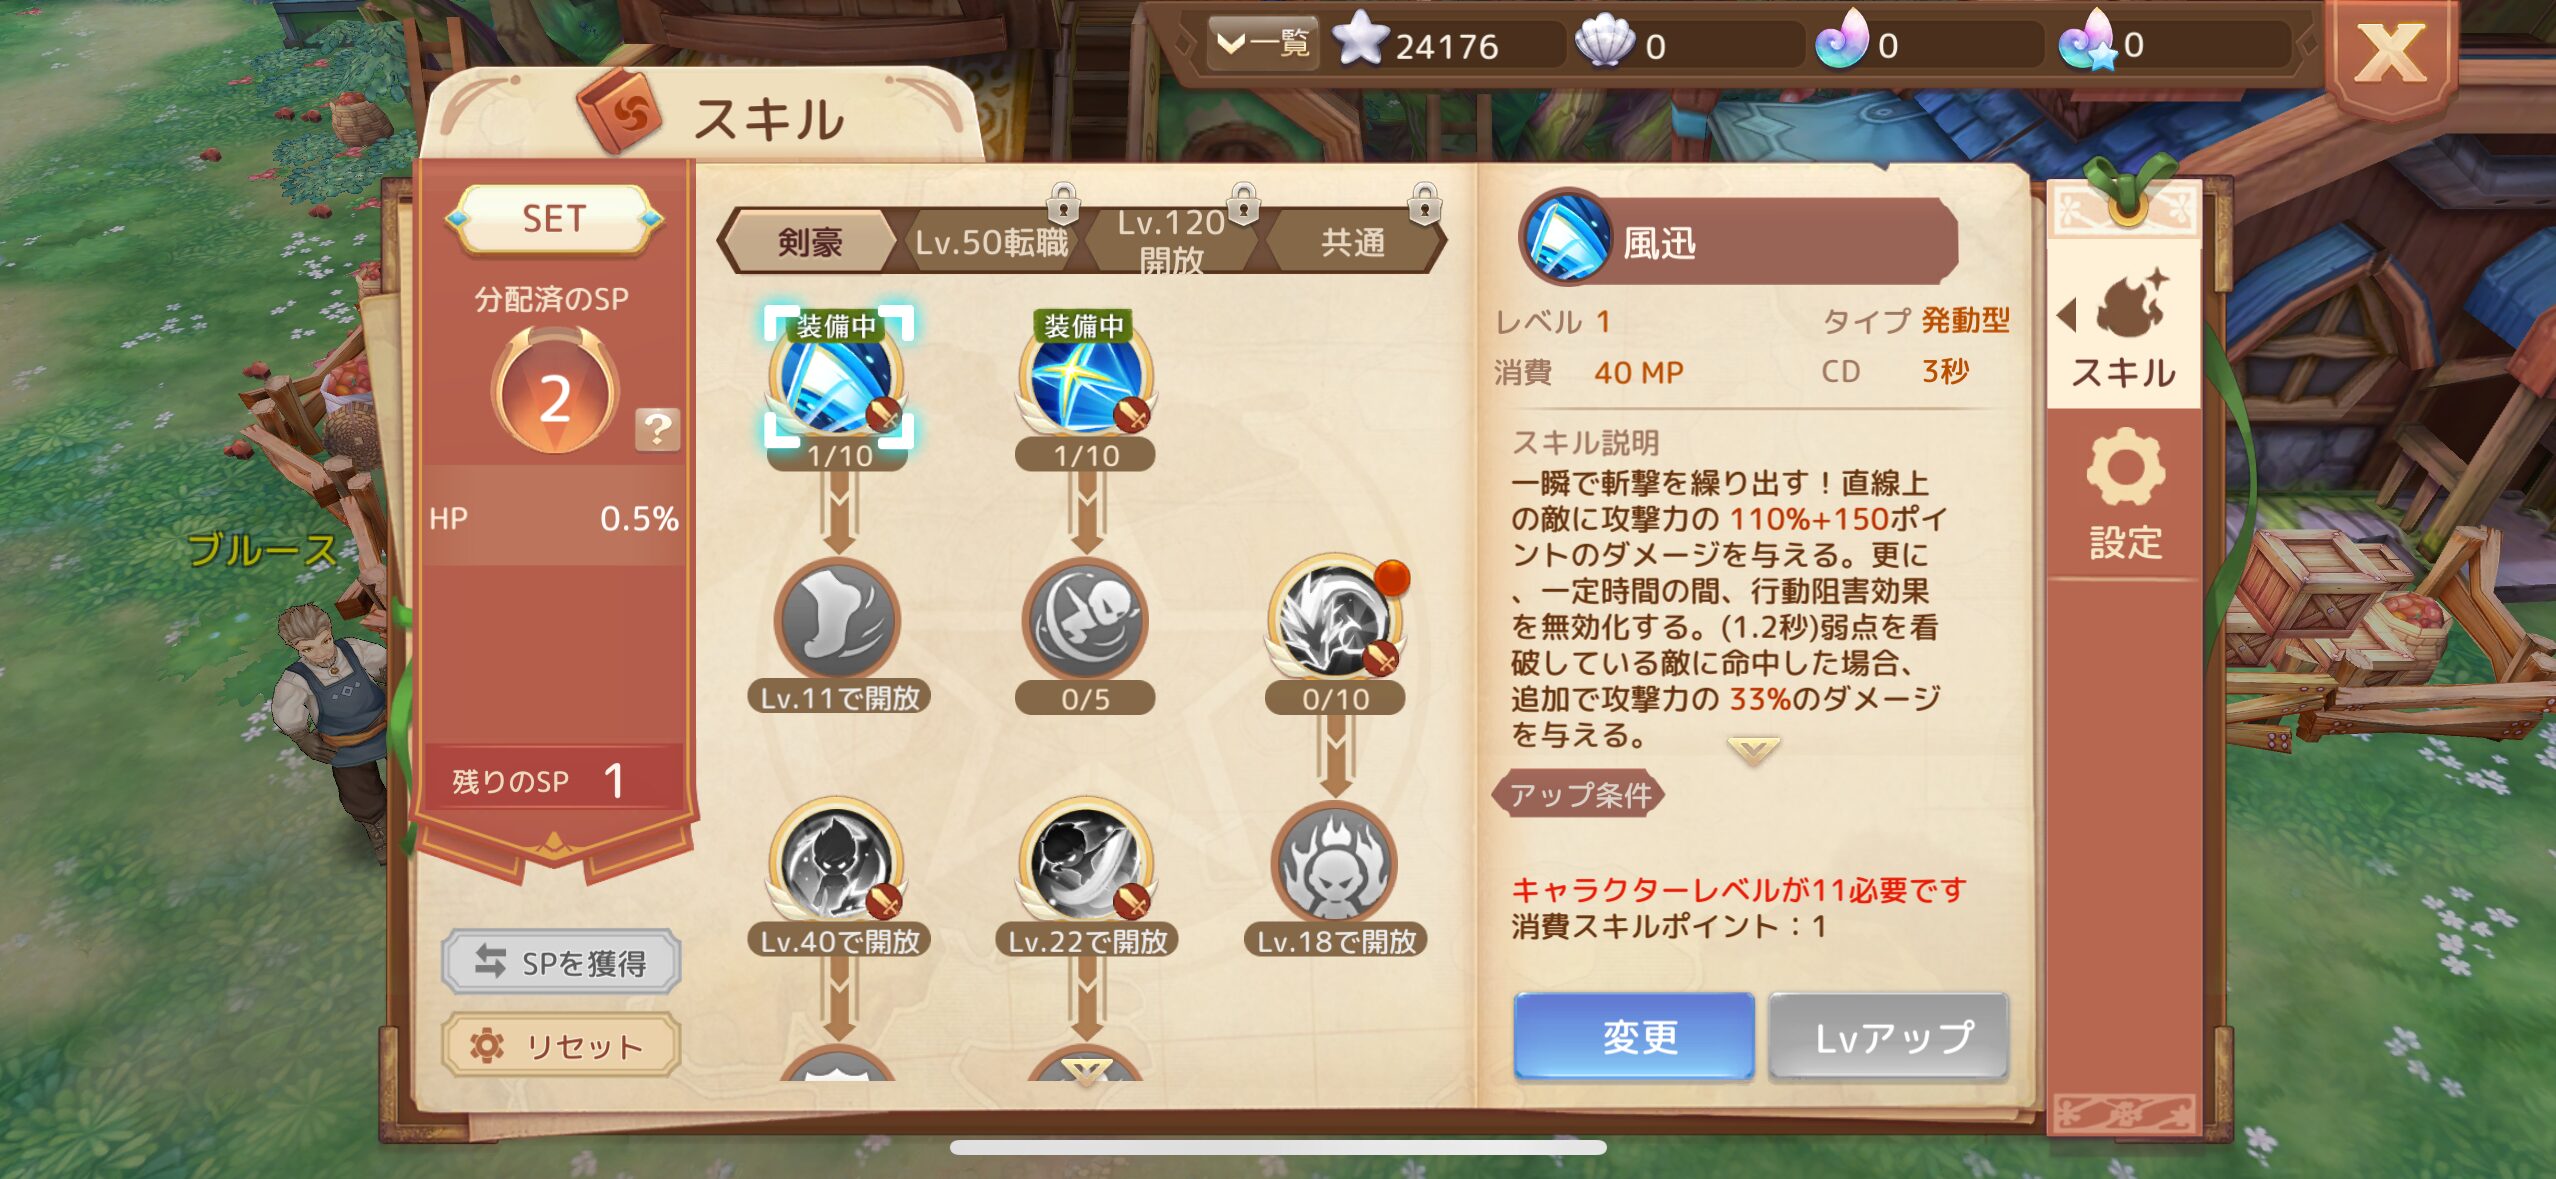Click the blue 変更 button

[1634, 1037]
